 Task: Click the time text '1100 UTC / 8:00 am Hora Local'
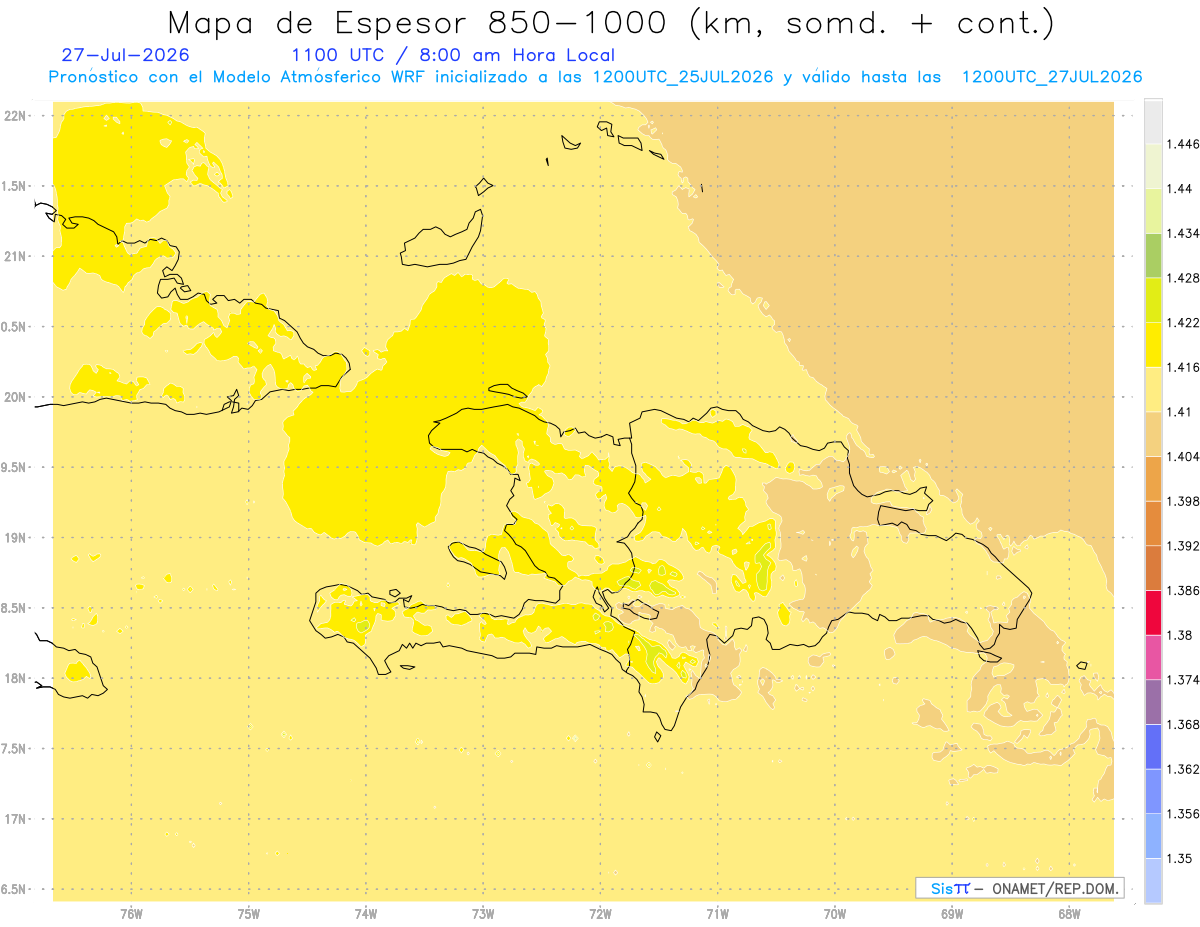[453, 55]
